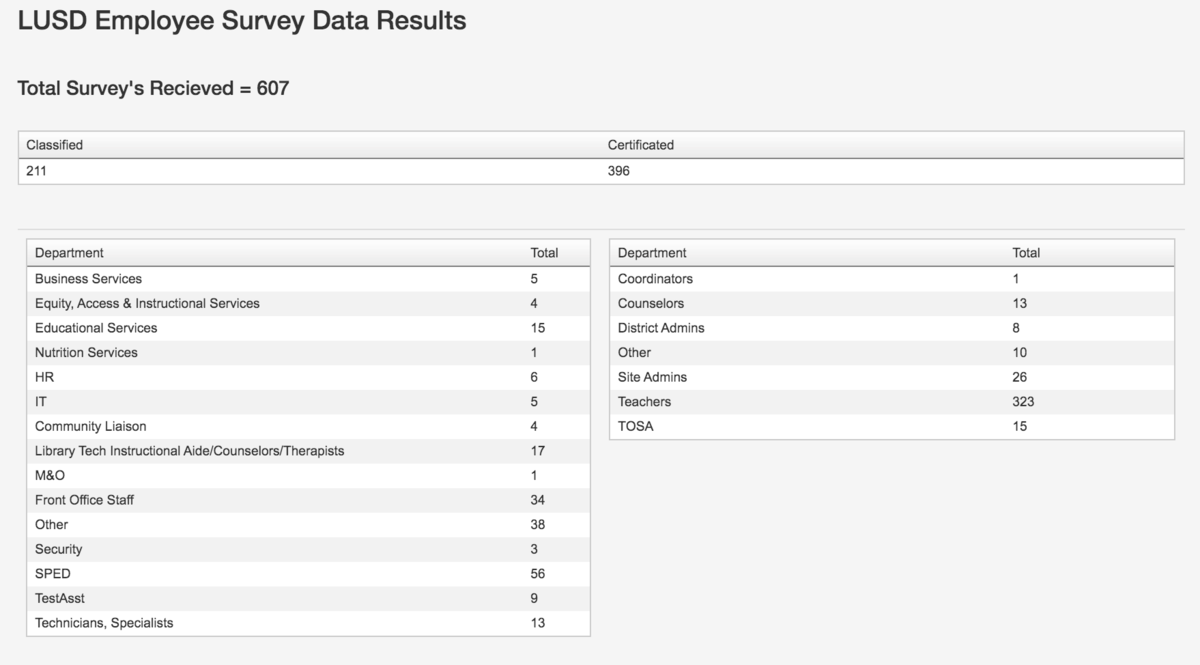Click the Nutrition Services row label
Image resolution: width=1200 pixels, height=665 pixels.
(86, 352)
